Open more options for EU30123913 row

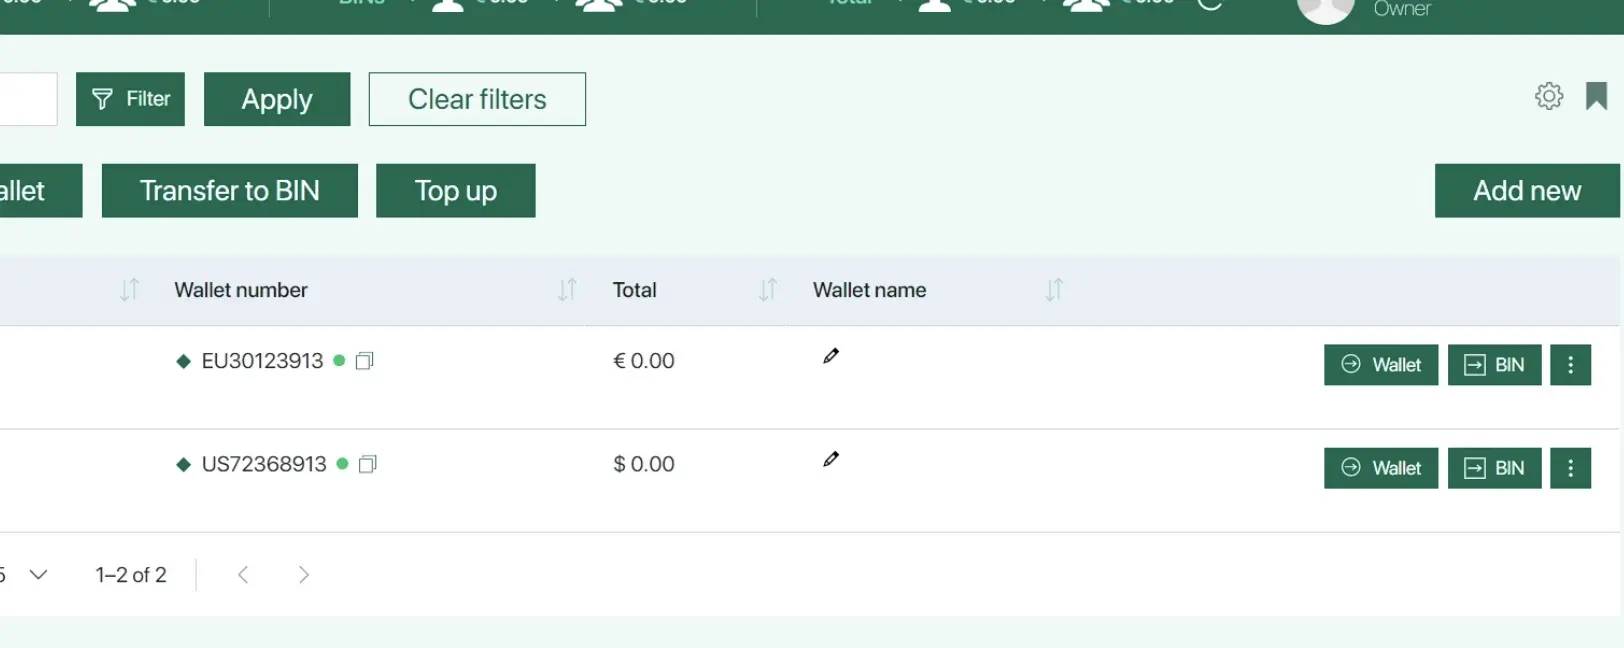1570,365
